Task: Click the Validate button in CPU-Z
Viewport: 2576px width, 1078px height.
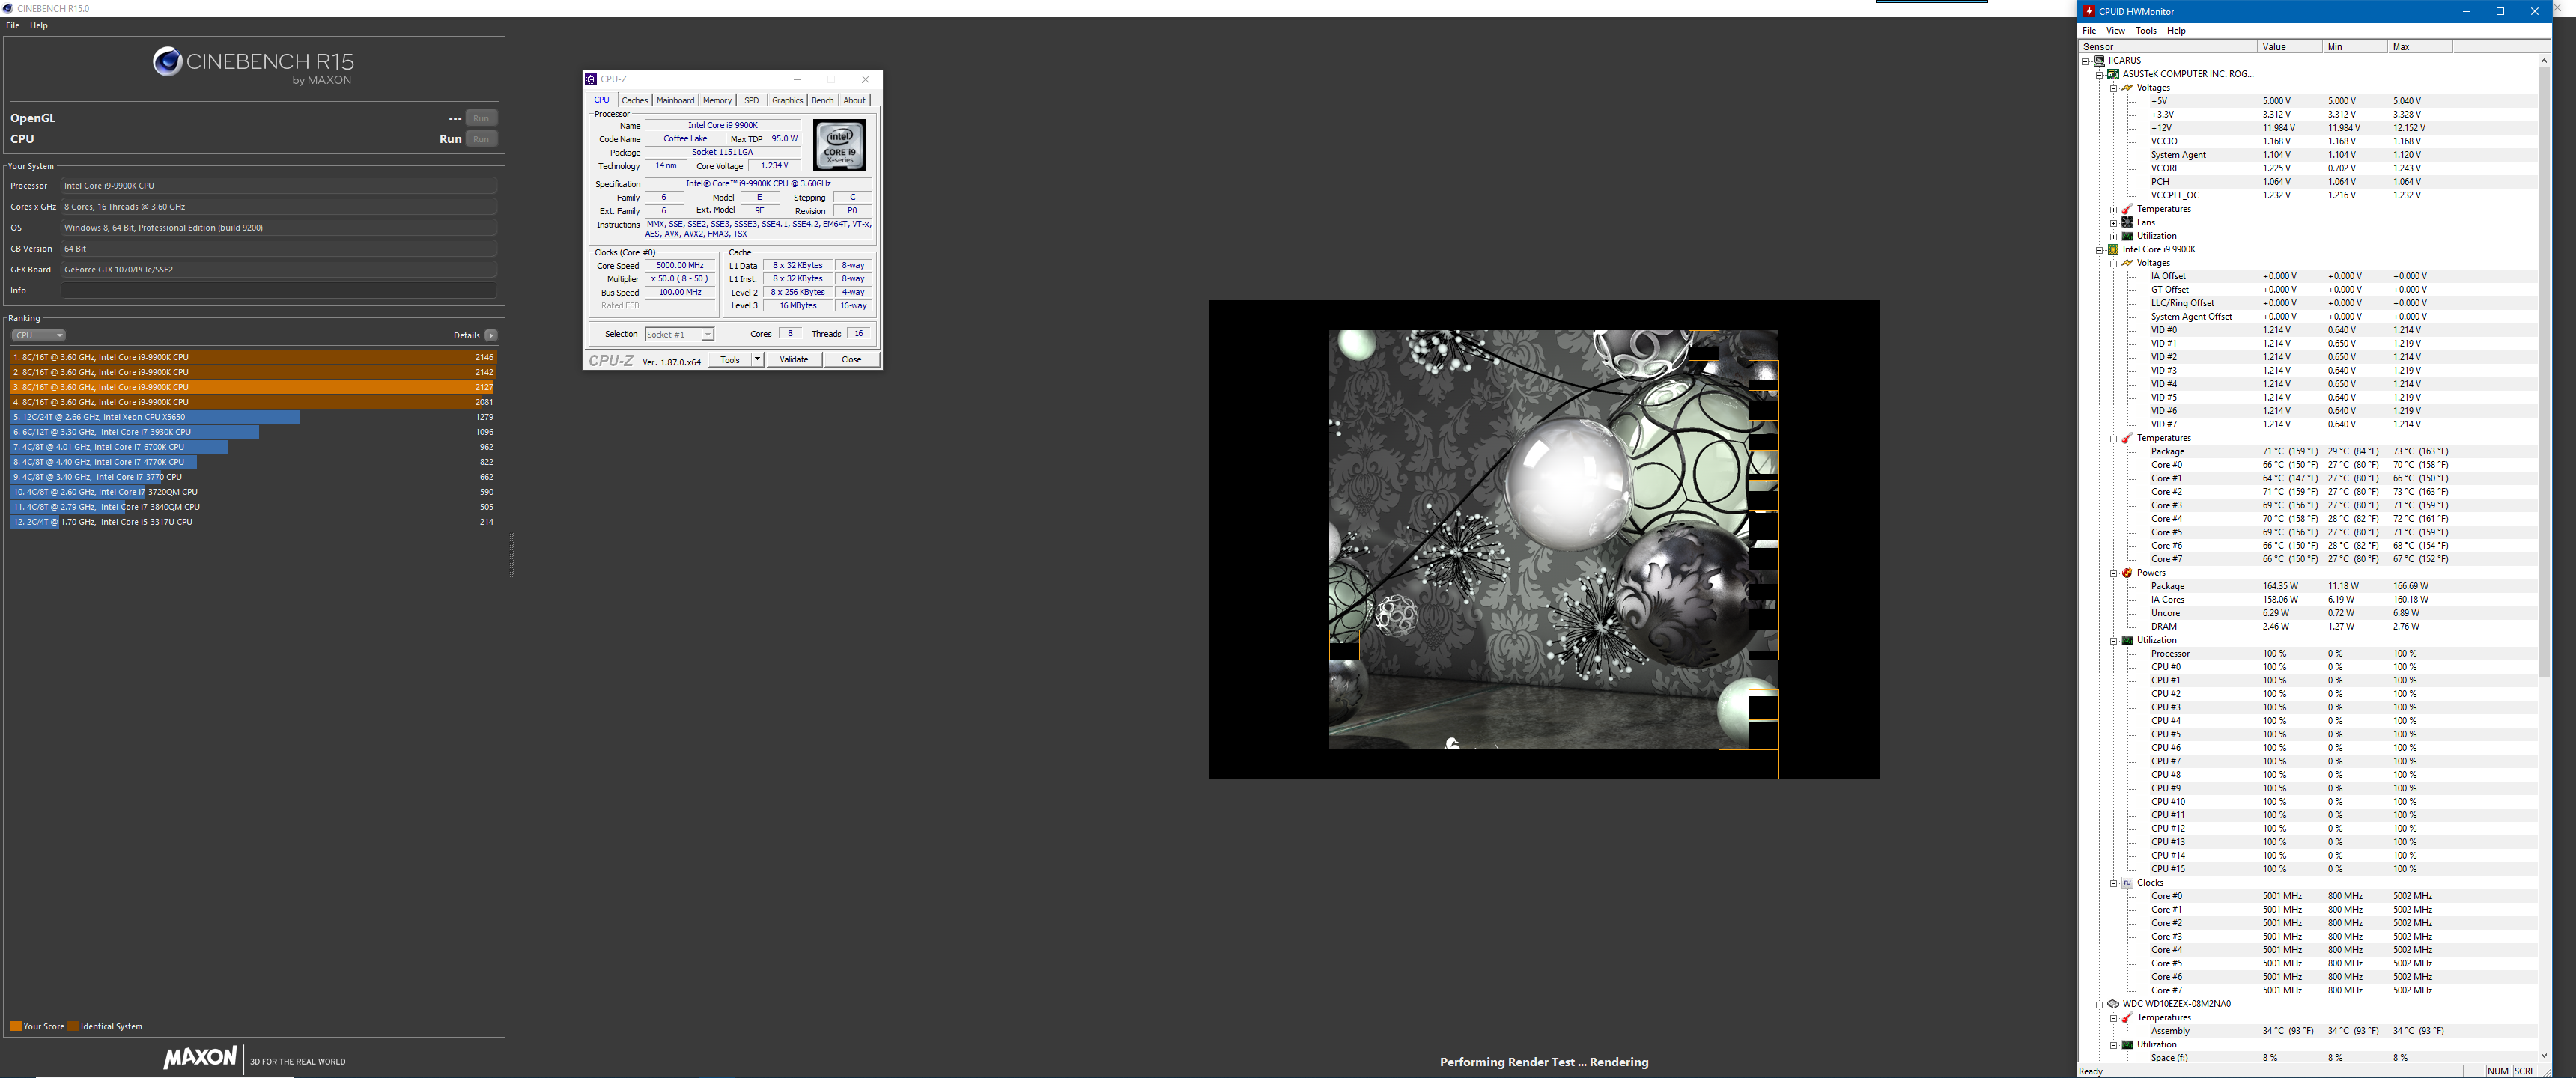Action: point(793,359)
